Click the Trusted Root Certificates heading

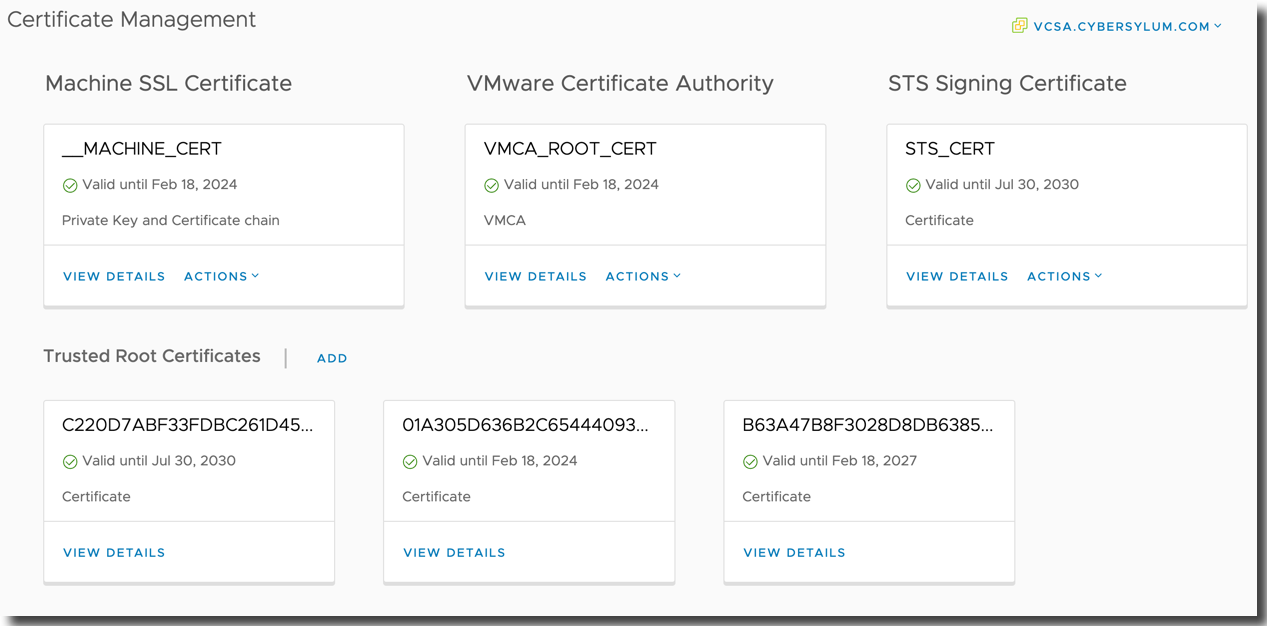click(152, 356)
